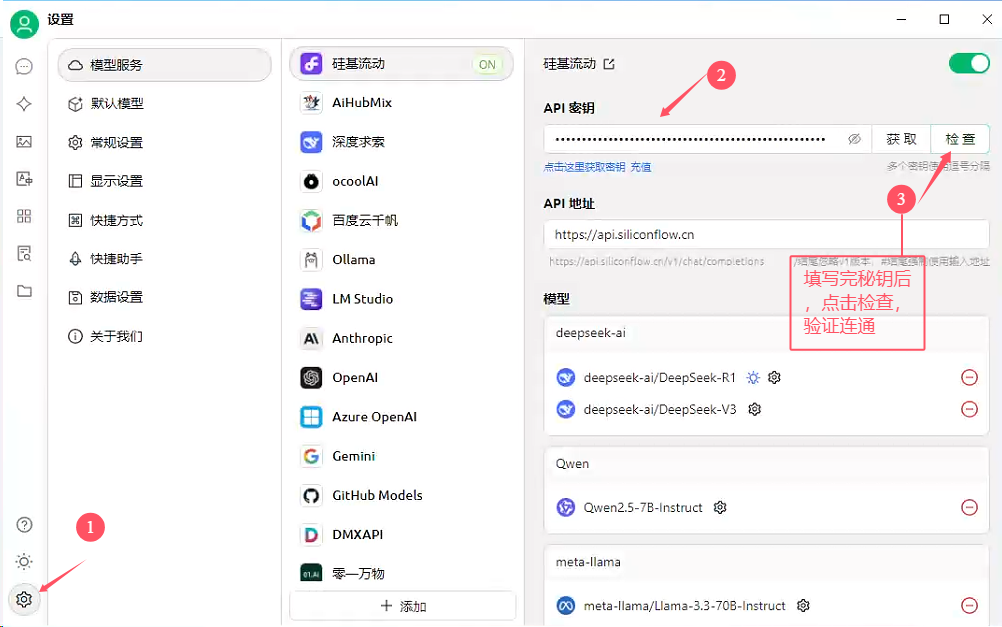The height and width of the screenshot is (627, 1002).
Task: Toggle API key visibility eye icon
Action: pos(854,139)
